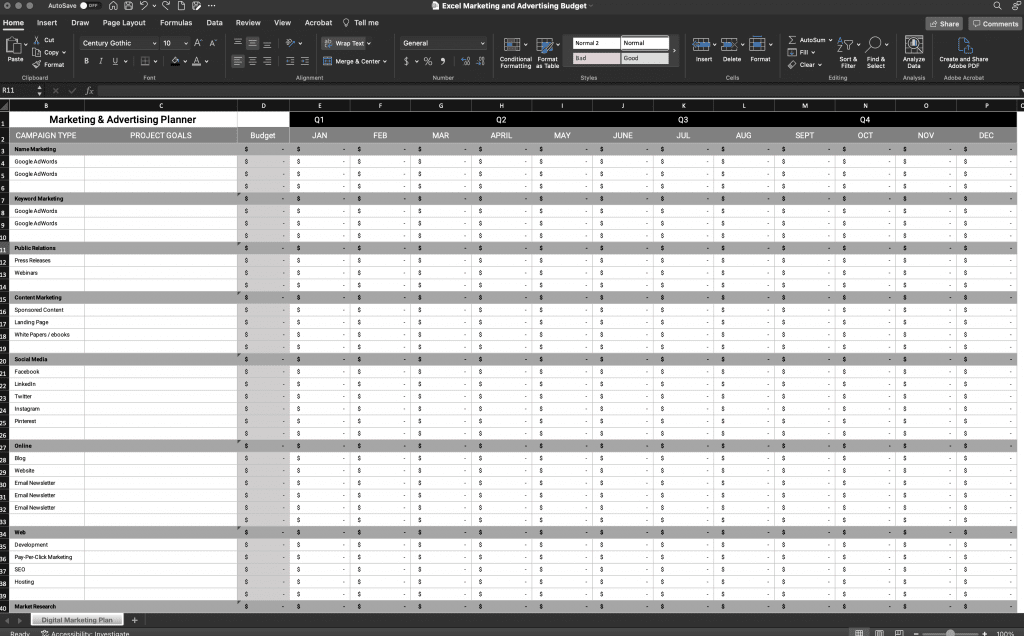The image size is (1024, 636).
Task: Toggle align text left
Action: [238, 61]
